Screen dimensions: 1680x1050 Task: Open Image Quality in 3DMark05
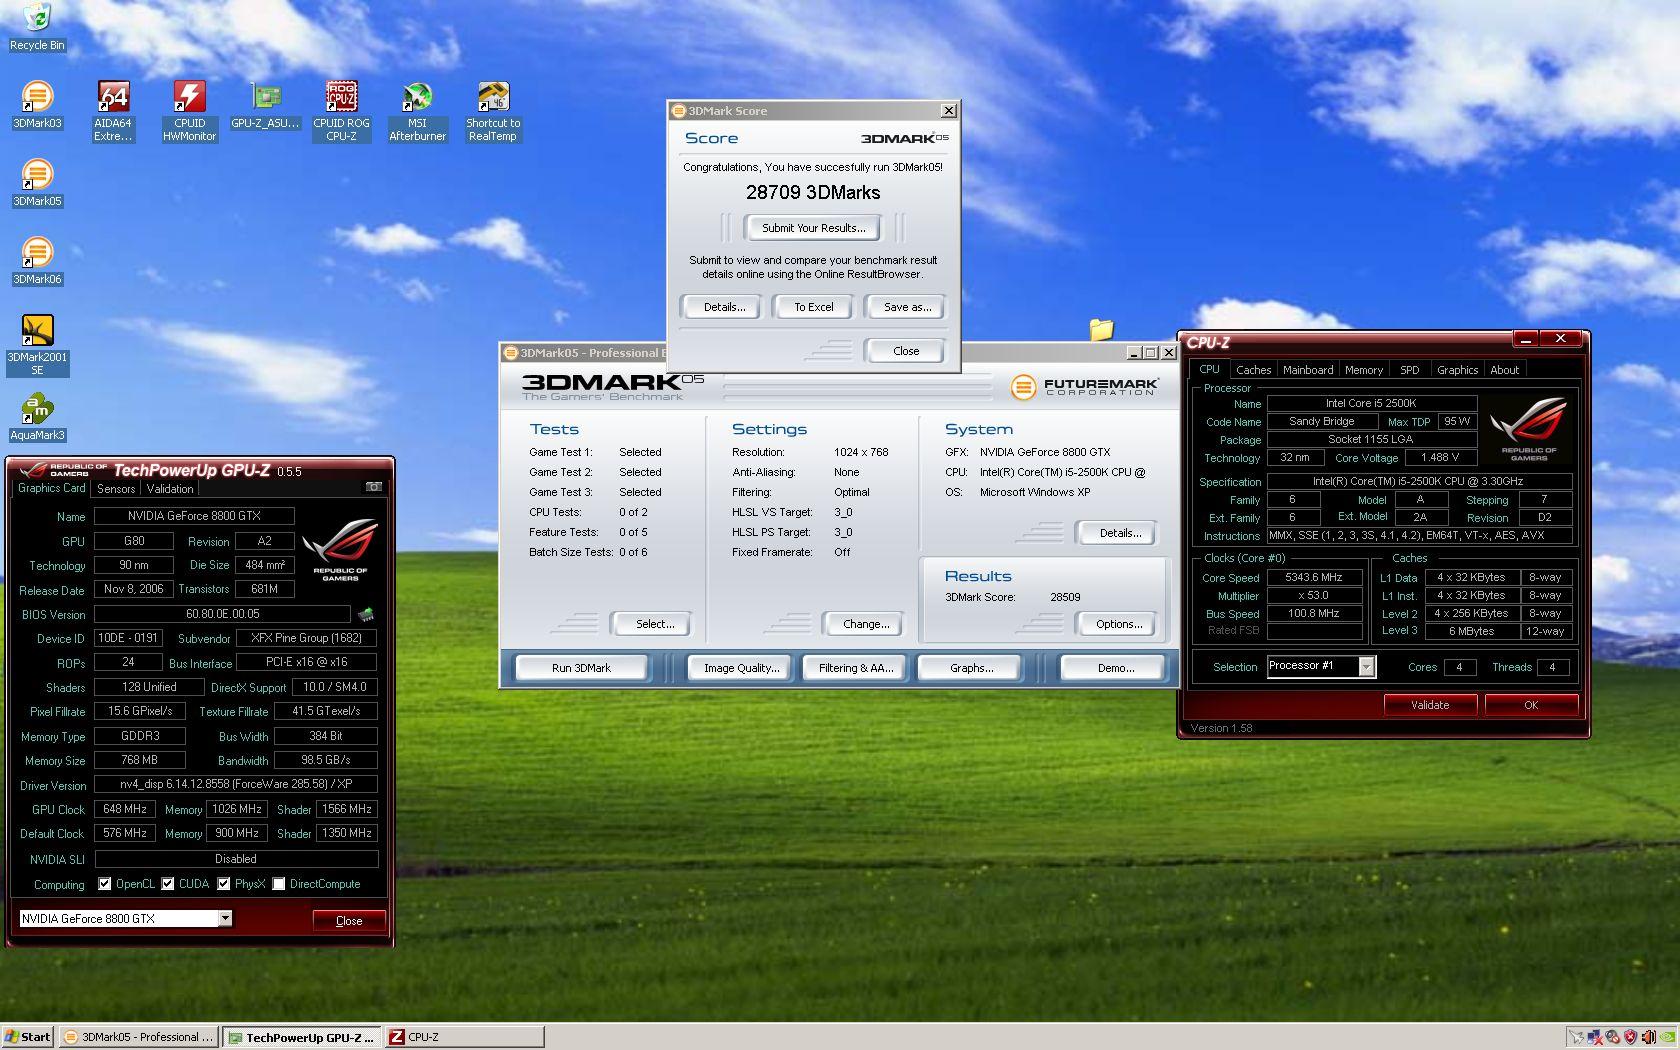coord(741,668)
